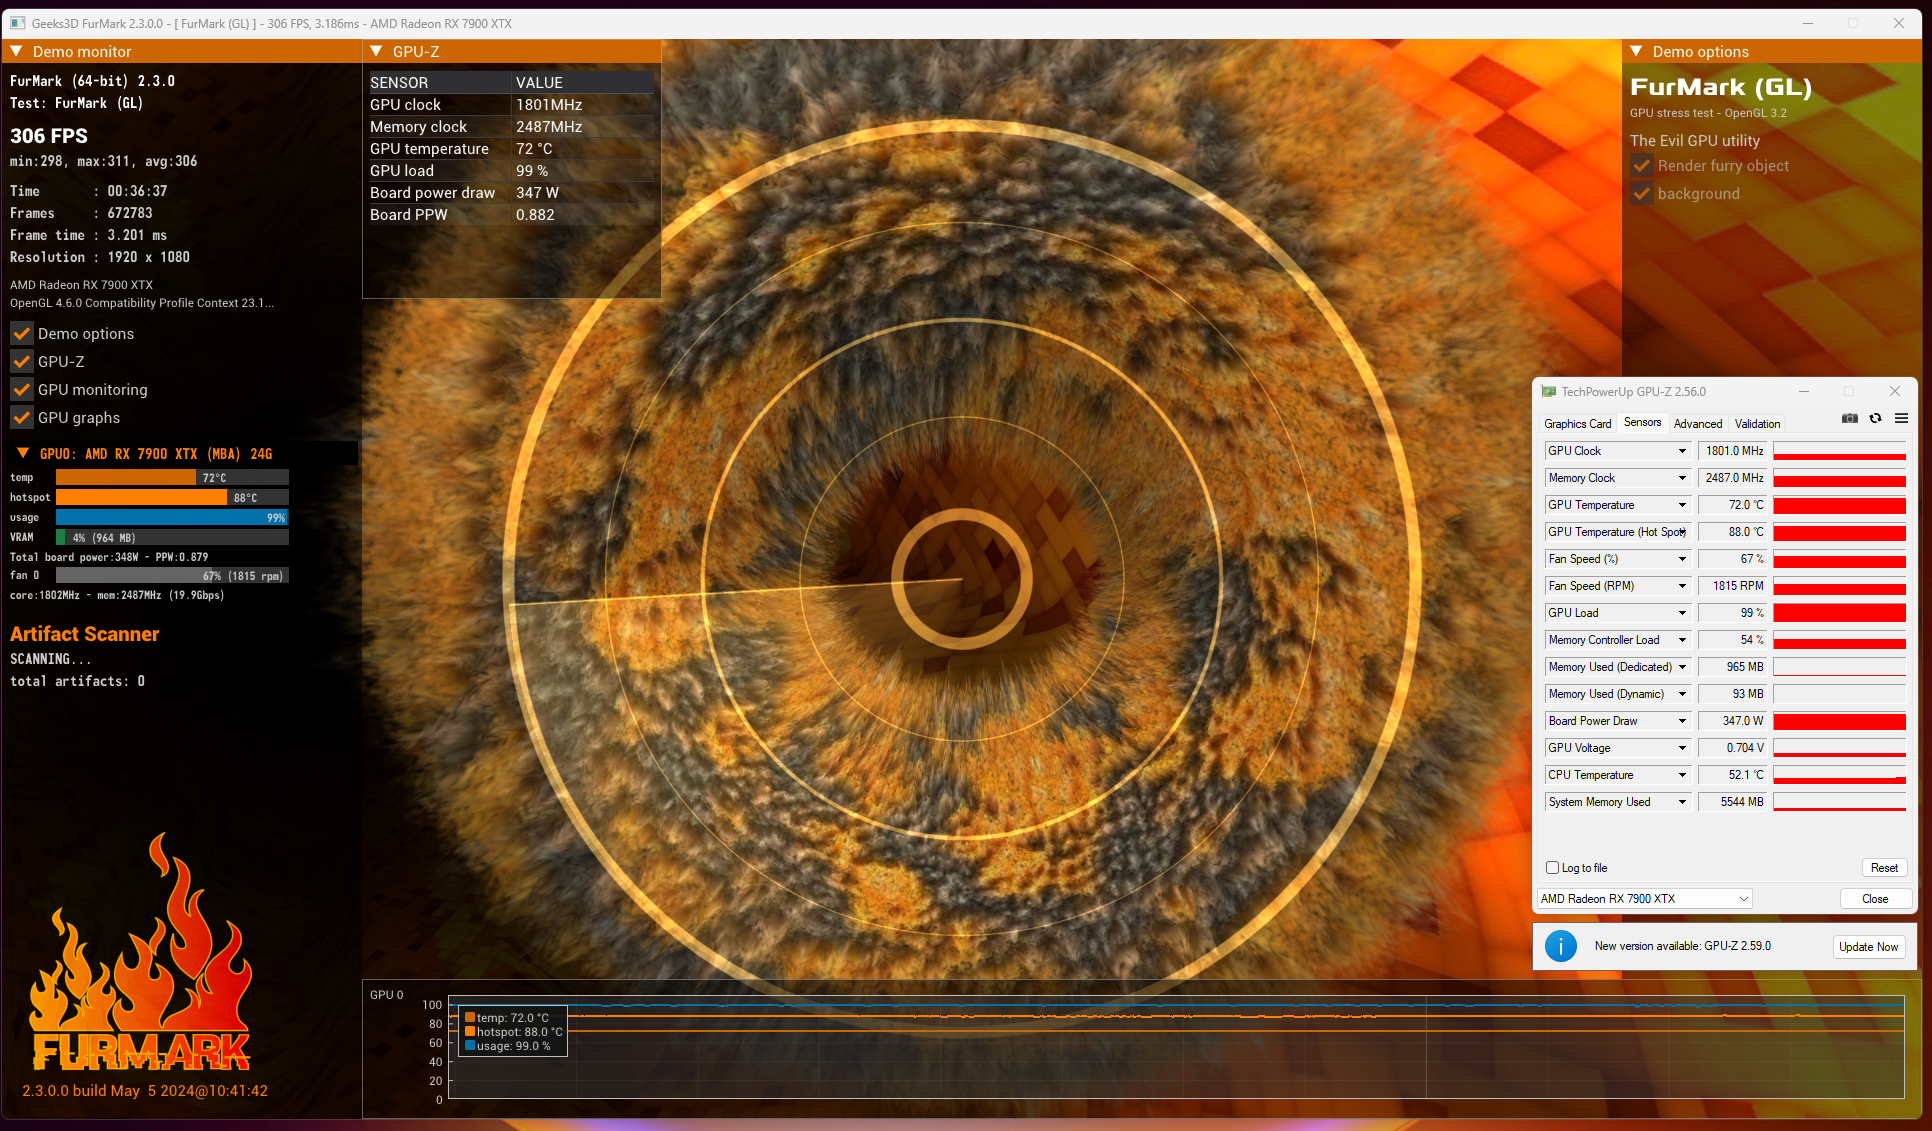
Task: Open the GPU Voltage sensor dropdown
Action: 1682,748
